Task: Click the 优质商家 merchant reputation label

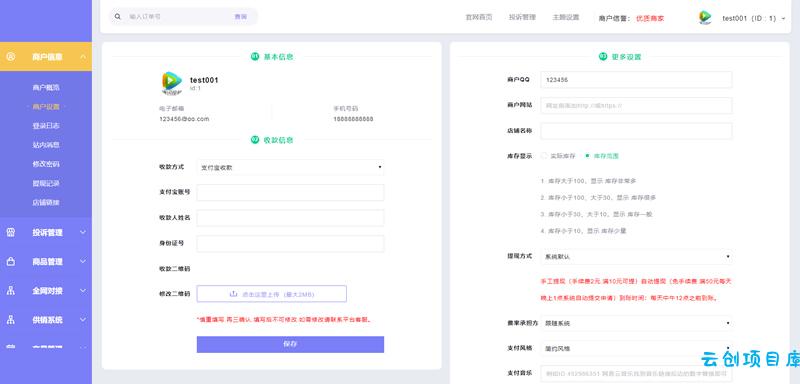Action: tap(650, 18)
